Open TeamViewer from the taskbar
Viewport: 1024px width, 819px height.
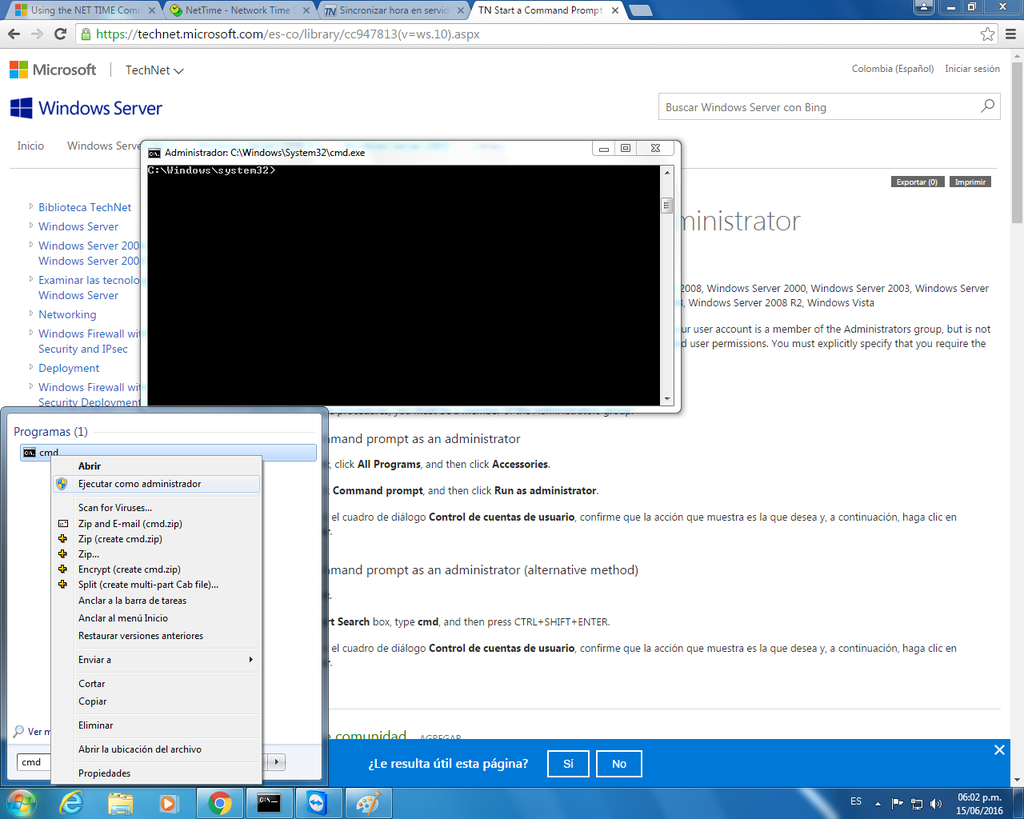(x=317, y=803)
